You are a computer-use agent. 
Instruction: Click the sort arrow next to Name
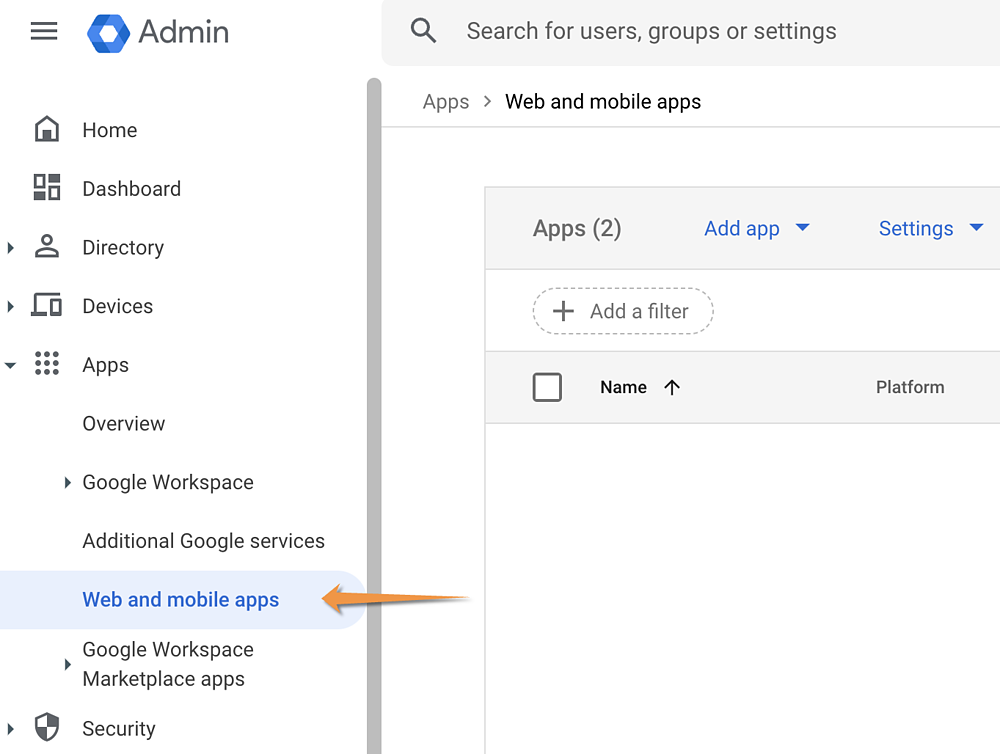click(x=672, y=387)
